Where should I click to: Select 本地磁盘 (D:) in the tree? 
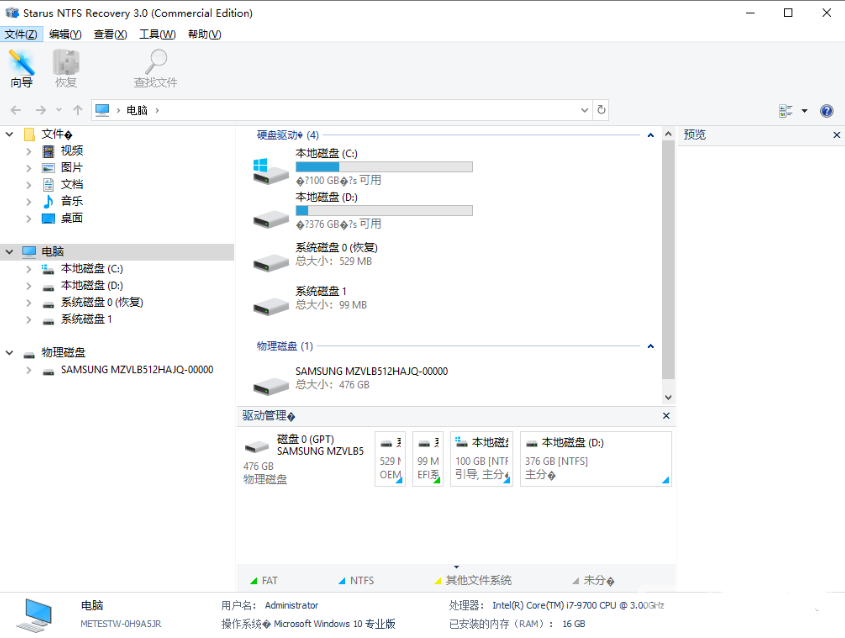(92, 285)
